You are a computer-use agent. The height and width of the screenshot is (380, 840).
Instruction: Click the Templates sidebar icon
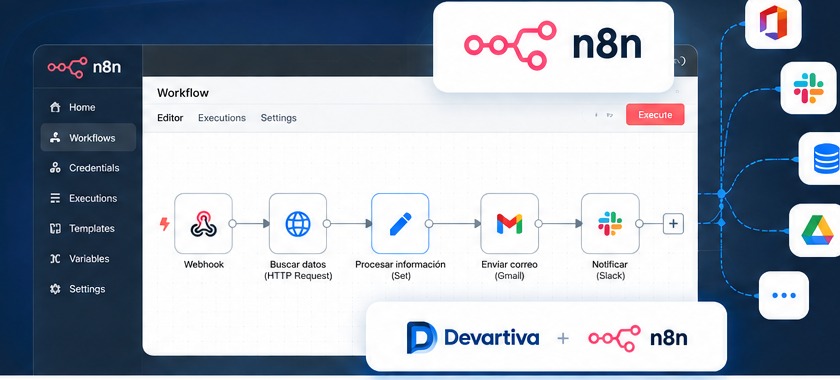[55, 228]
